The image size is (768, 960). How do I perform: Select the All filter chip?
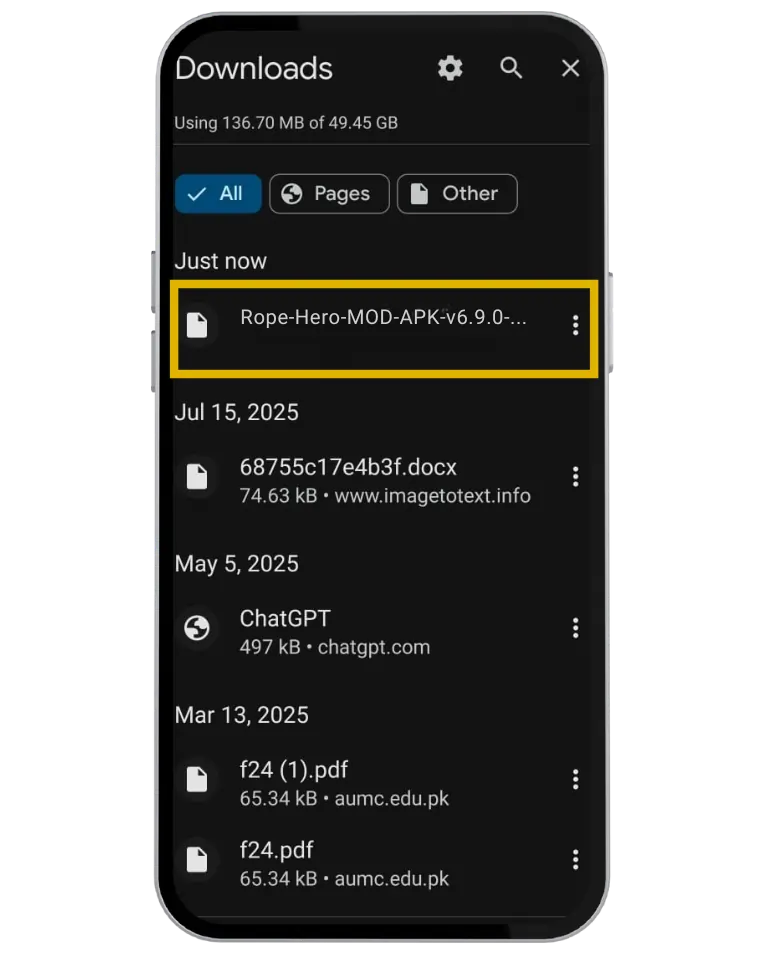(218, 194)
